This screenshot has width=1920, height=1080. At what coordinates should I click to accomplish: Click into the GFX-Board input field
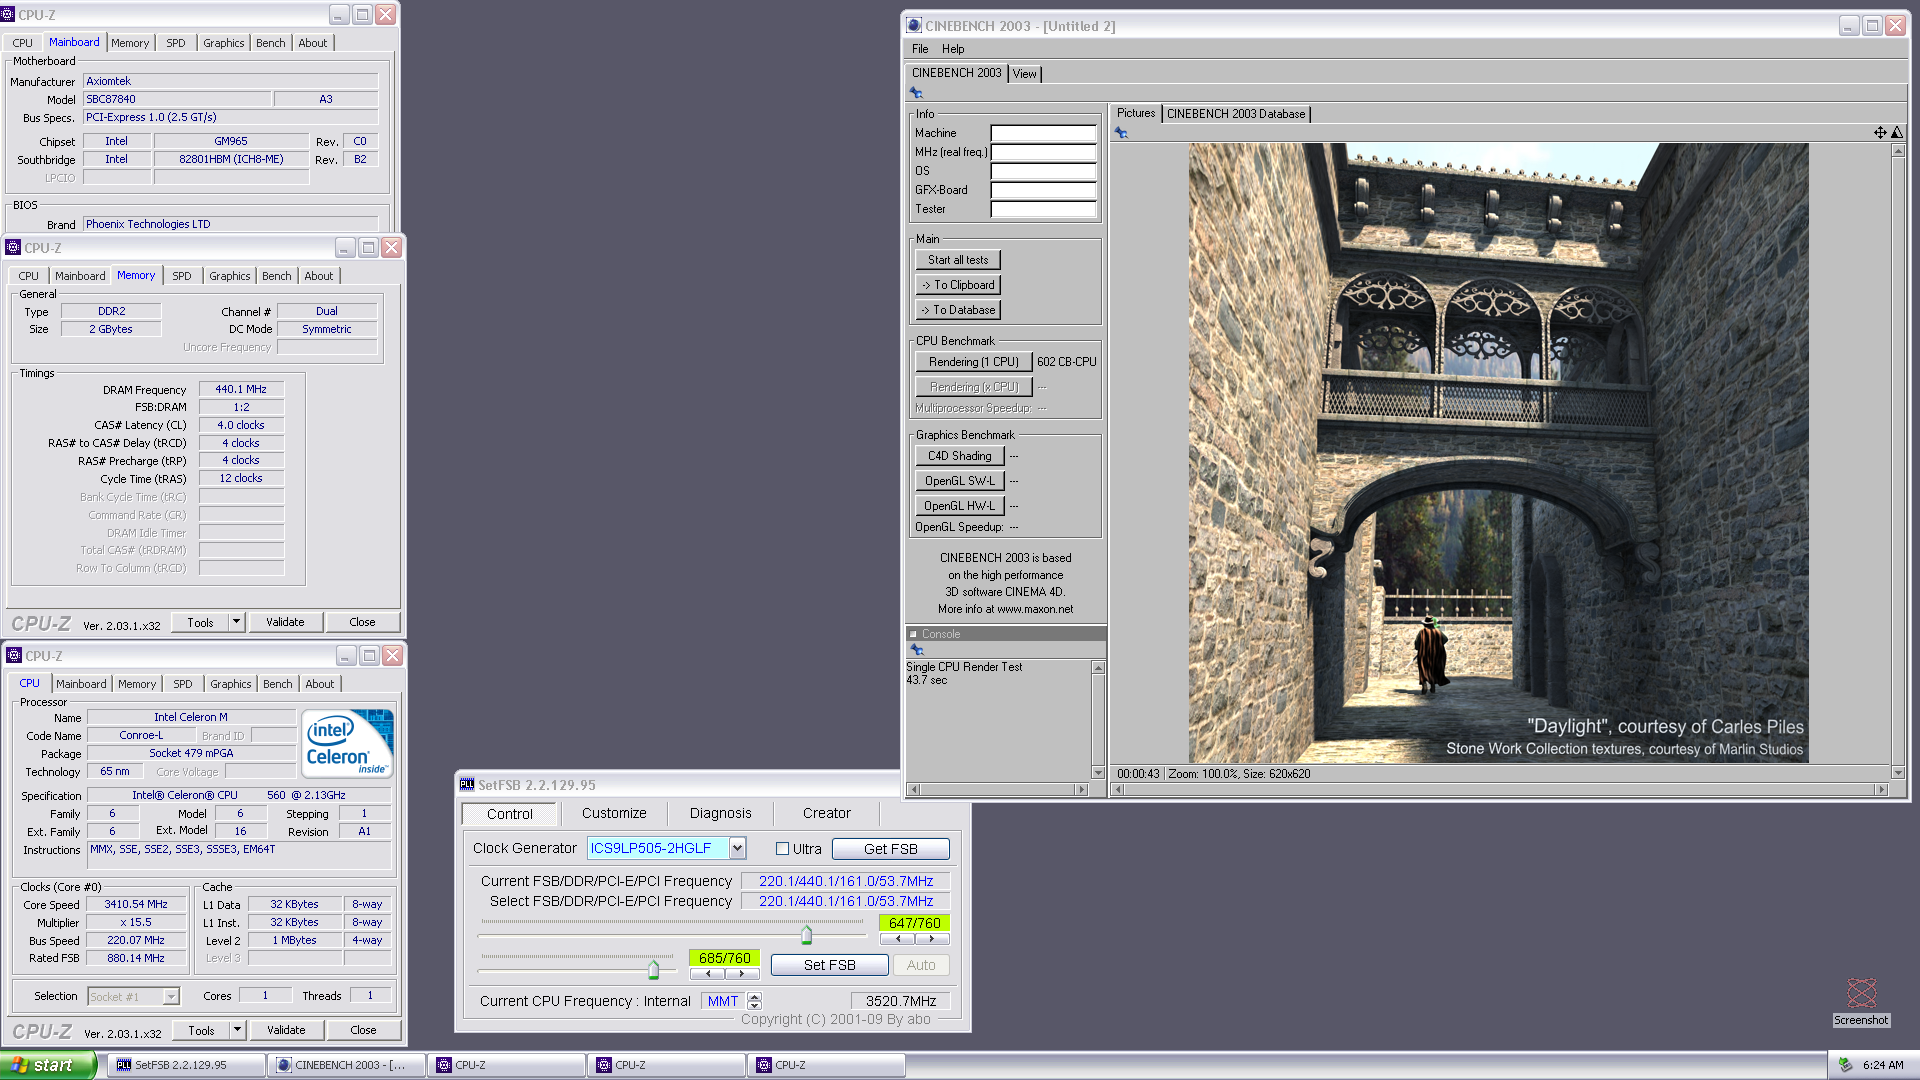point(1043,190)
